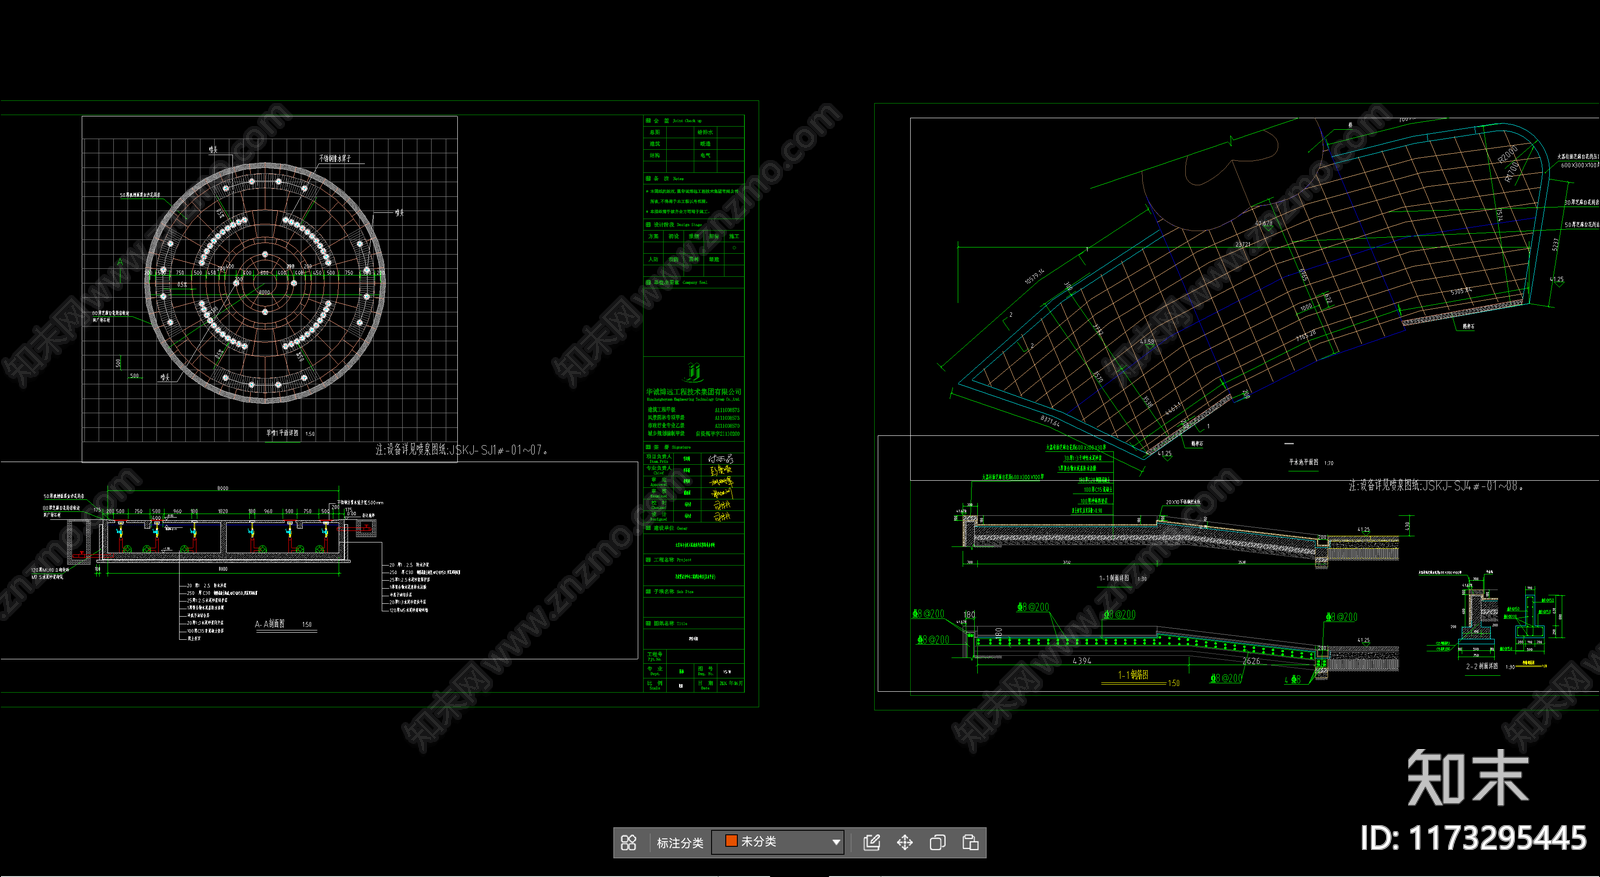Click the ID: 1173295445 text
Screen dimensions: 1600x877
coord(1473,838)
